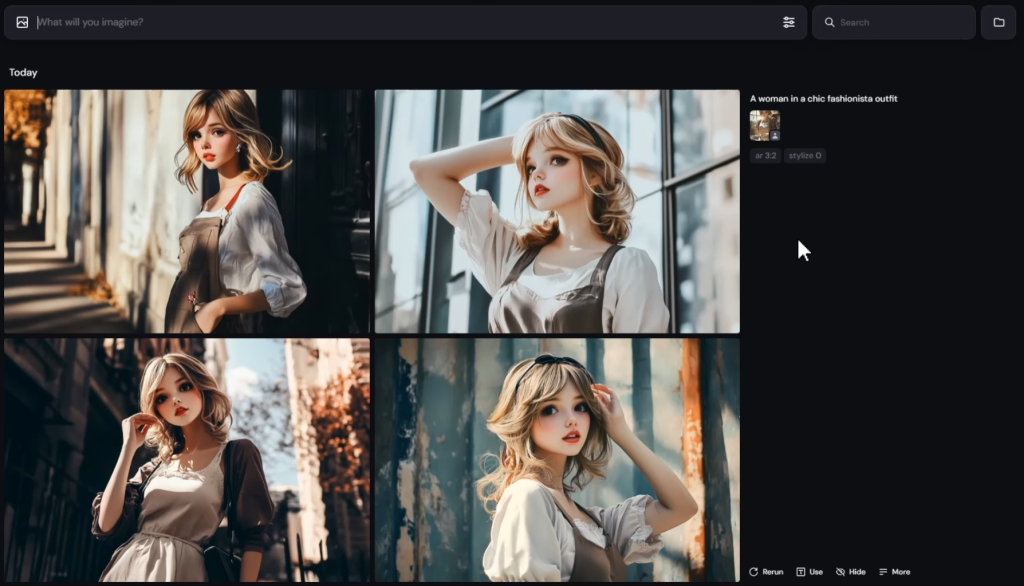Click the prompt text "A woman in a chic fashionista outfit"
The width and height of the screenshot is (1024, 586).
tap(823, 99)
